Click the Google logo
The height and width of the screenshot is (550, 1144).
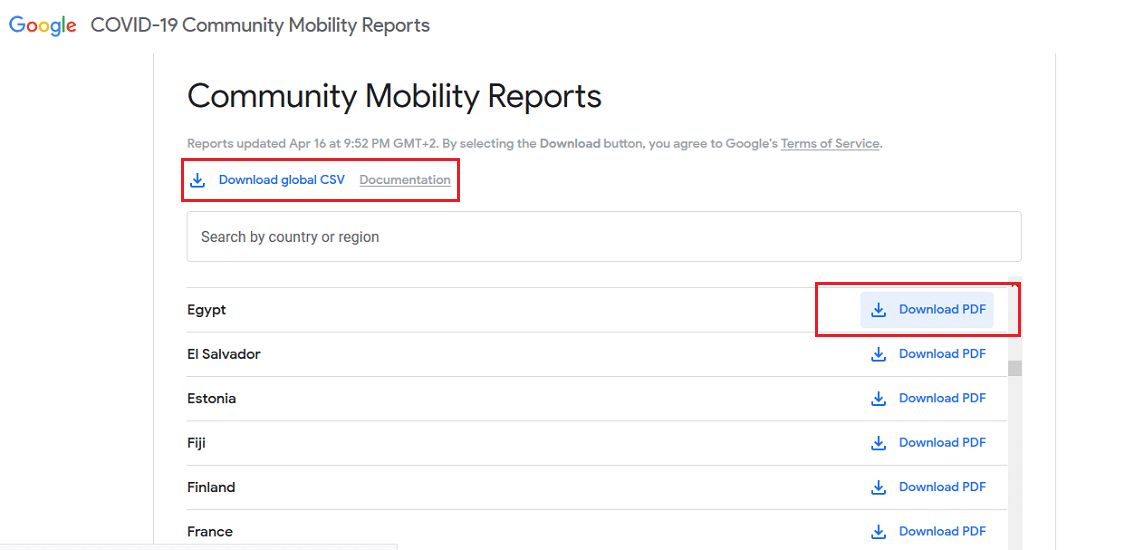pos(42,26)
